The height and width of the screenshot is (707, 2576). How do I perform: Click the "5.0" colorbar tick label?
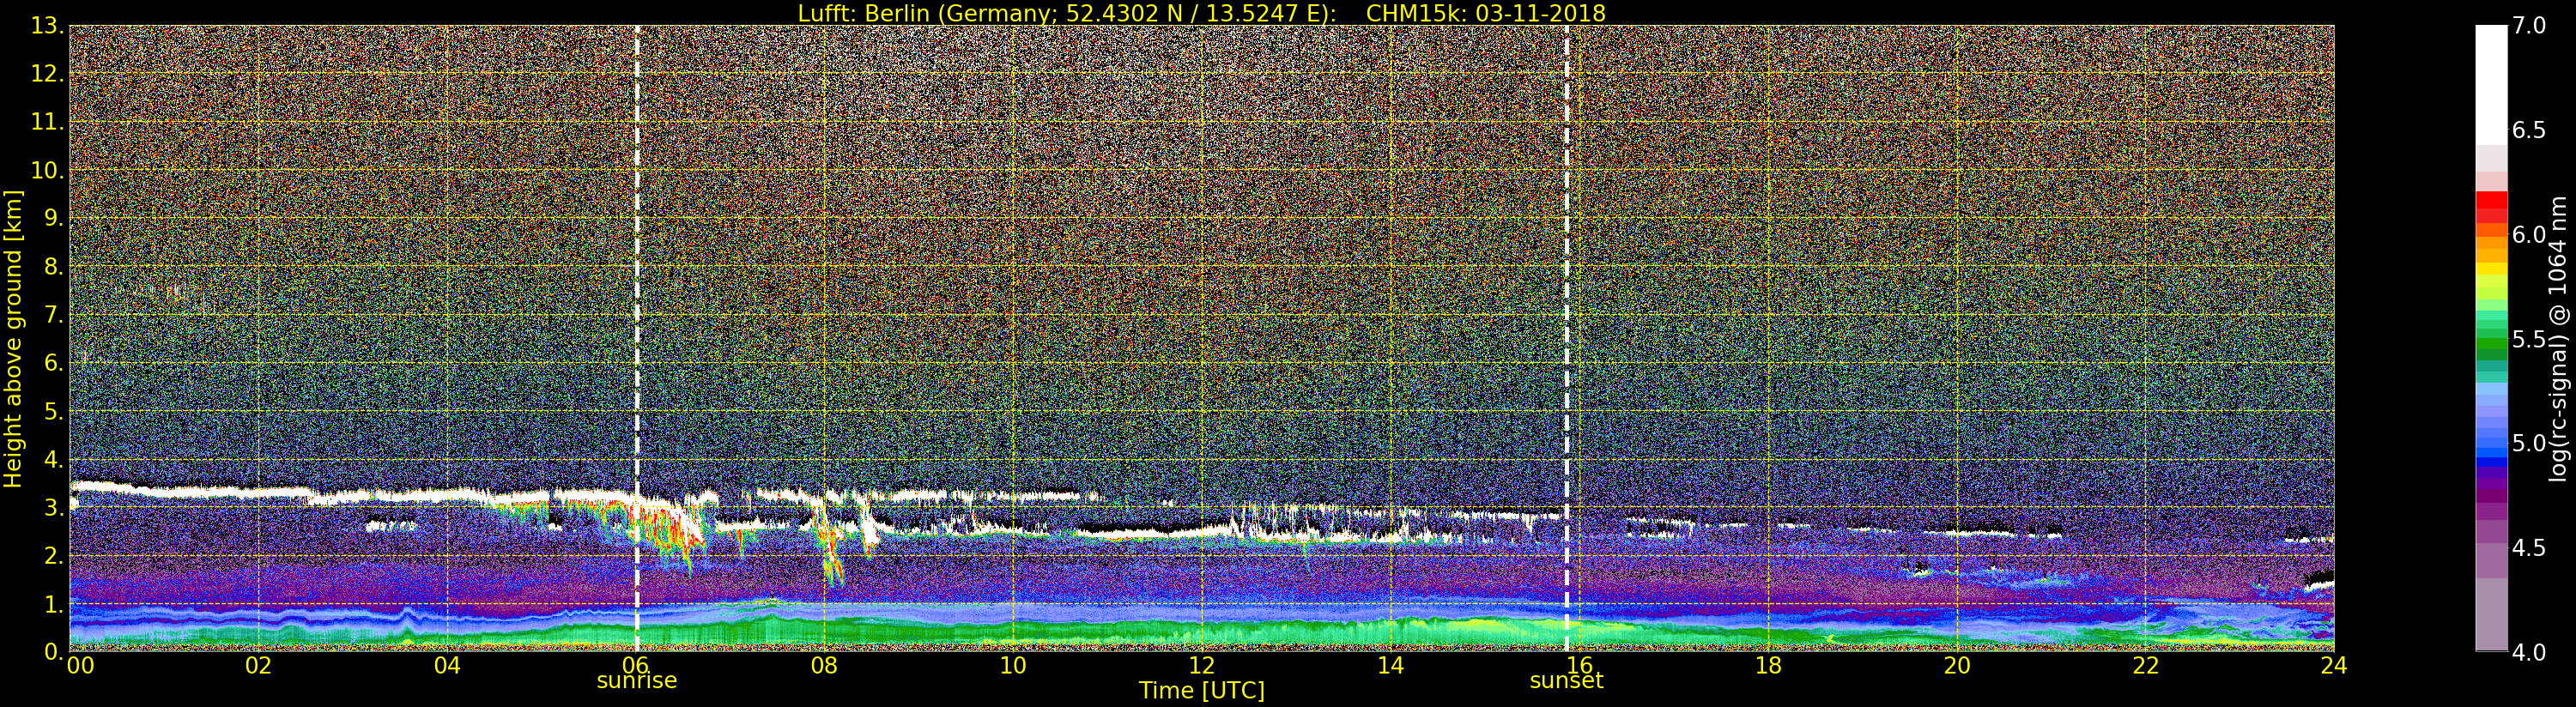(2529, 443)
